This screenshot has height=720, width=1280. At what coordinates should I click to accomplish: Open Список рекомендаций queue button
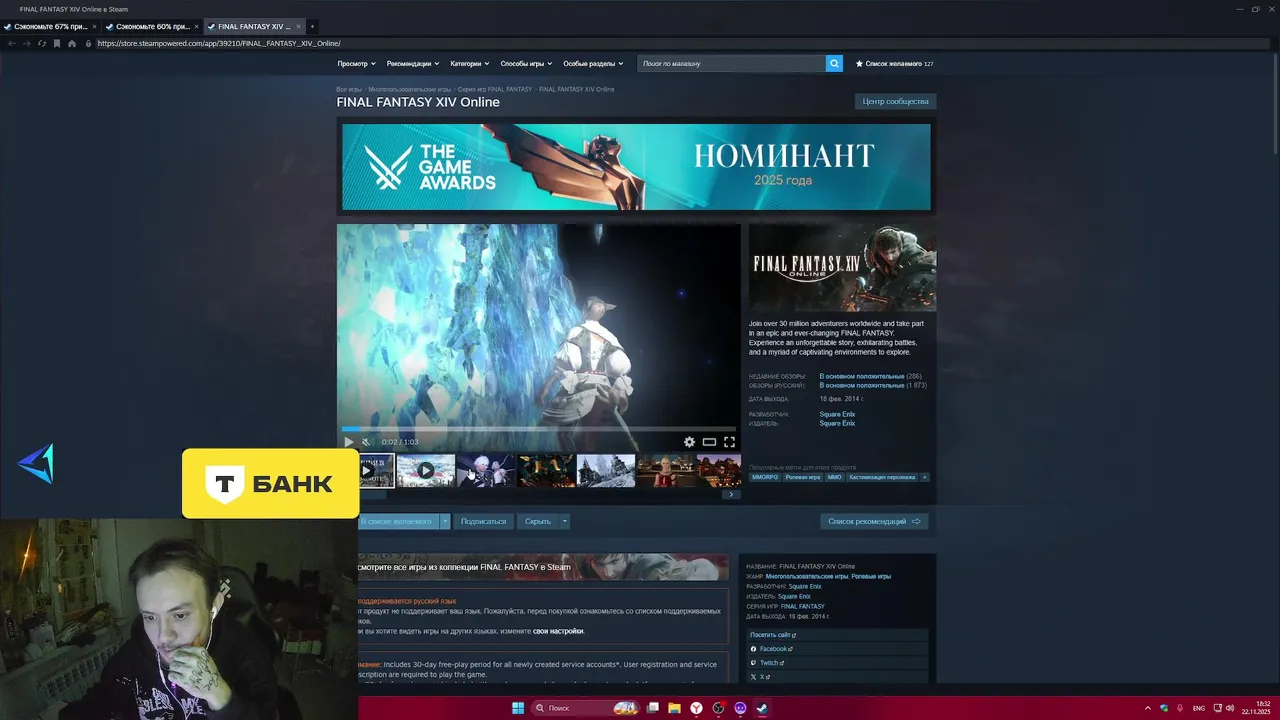874,521
